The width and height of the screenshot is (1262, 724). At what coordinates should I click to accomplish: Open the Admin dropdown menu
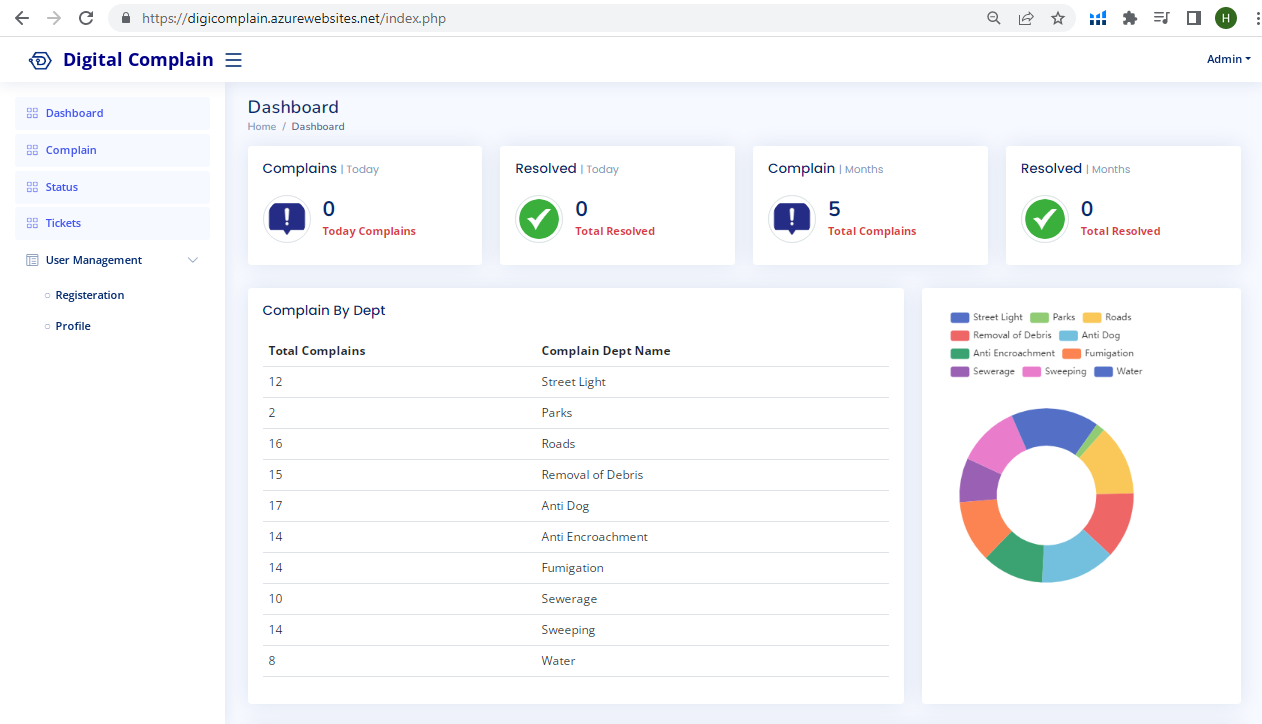point(1228,59)
